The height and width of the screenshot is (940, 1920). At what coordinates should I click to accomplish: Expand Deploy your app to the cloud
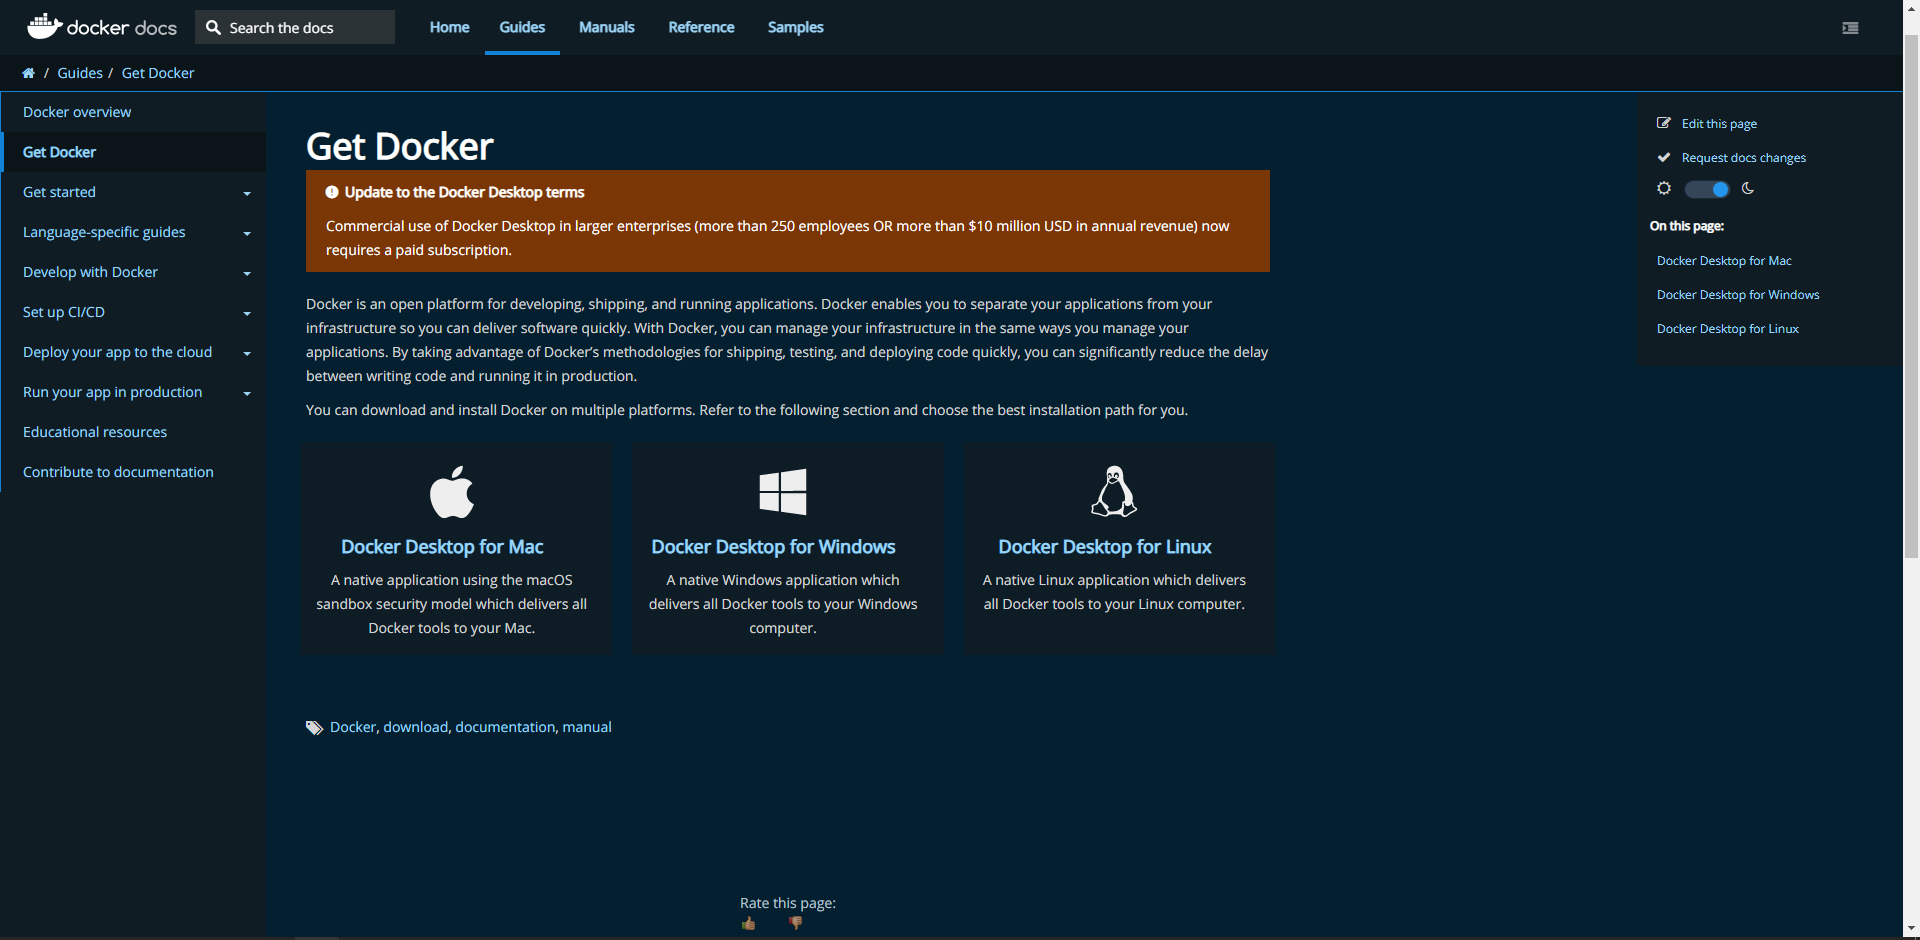click(x=247, y=353)
